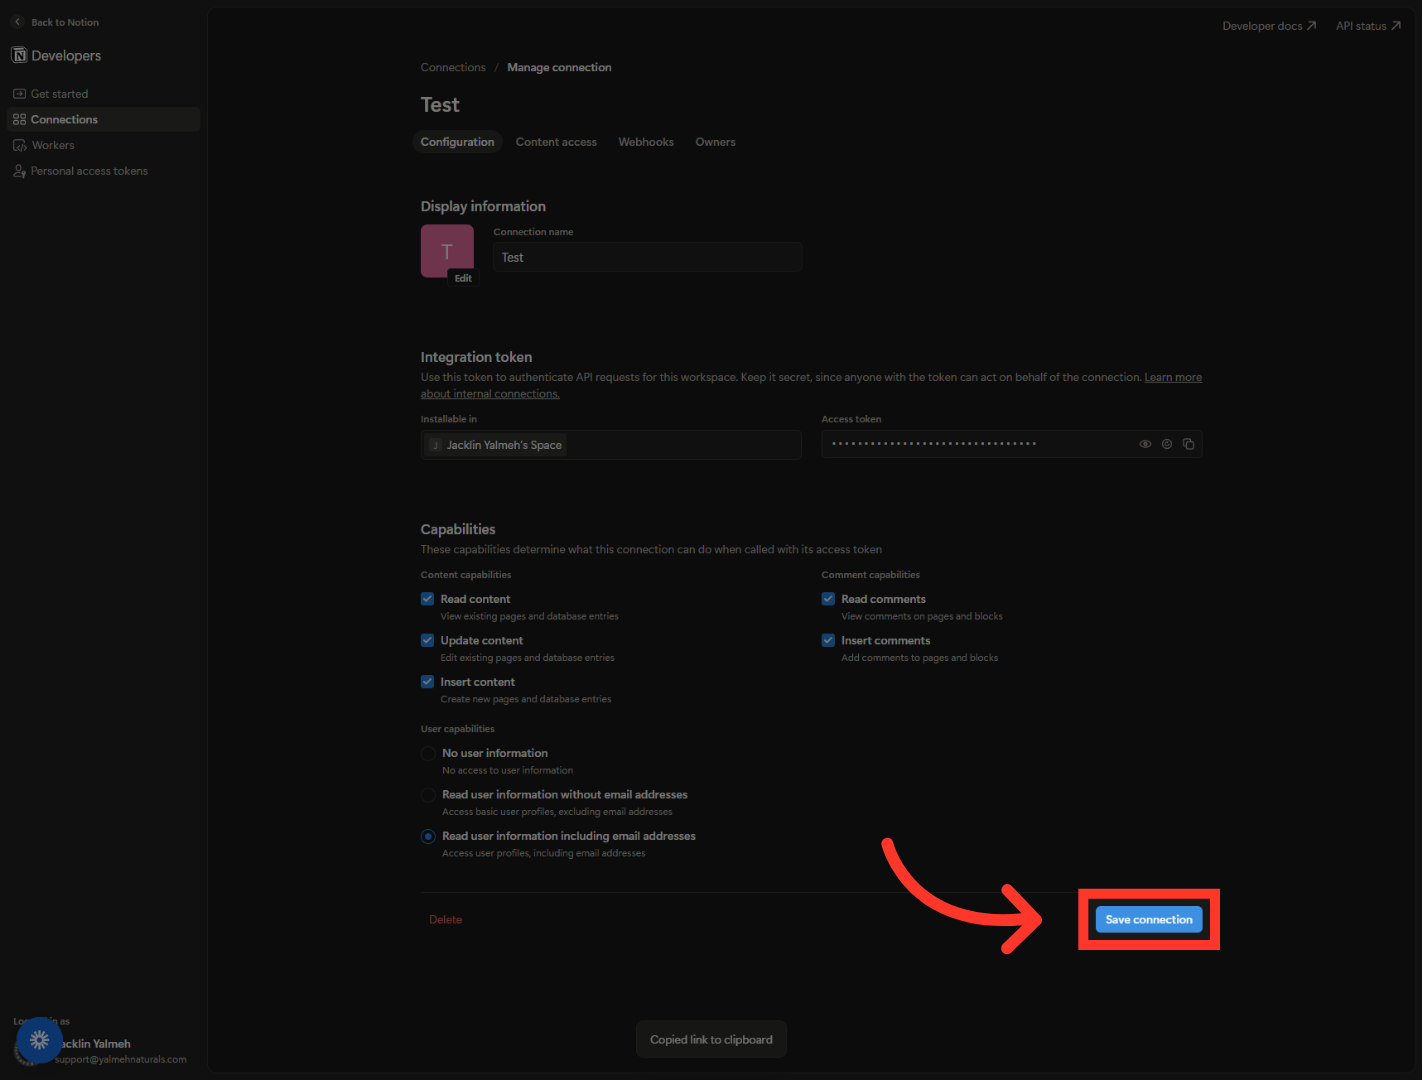
Task: Select the No user information radio button
Action: tap(428, 753)
